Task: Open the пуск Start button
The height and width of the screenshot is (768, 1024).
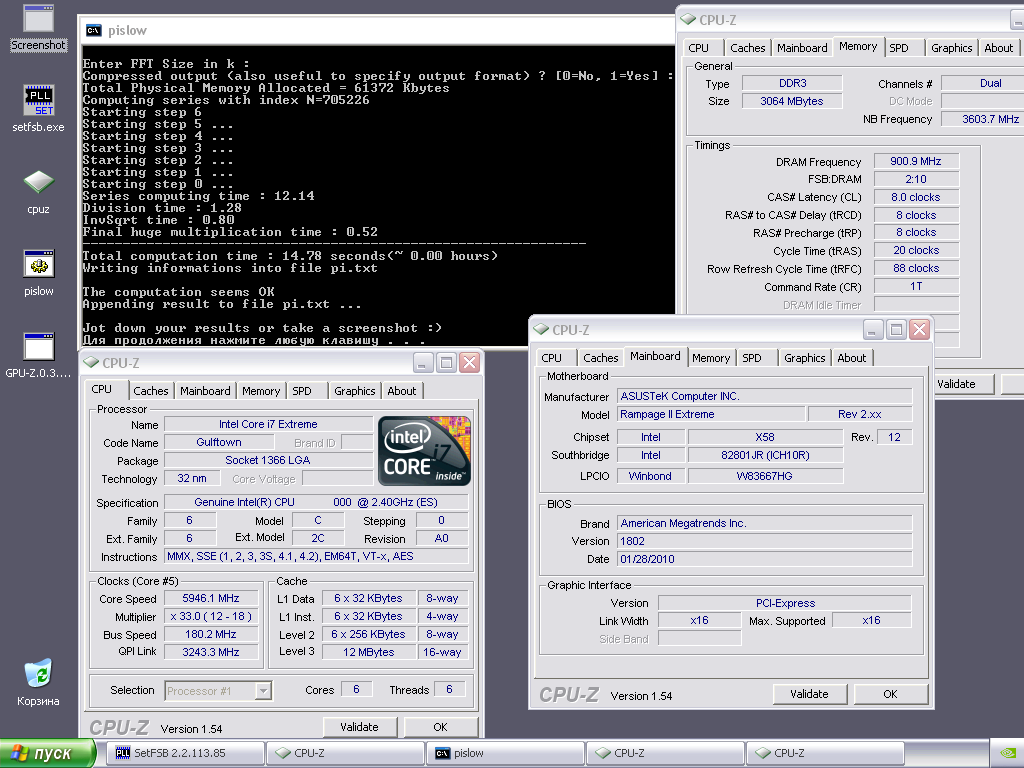Action: pyautogui.click(x=48, y=753)
